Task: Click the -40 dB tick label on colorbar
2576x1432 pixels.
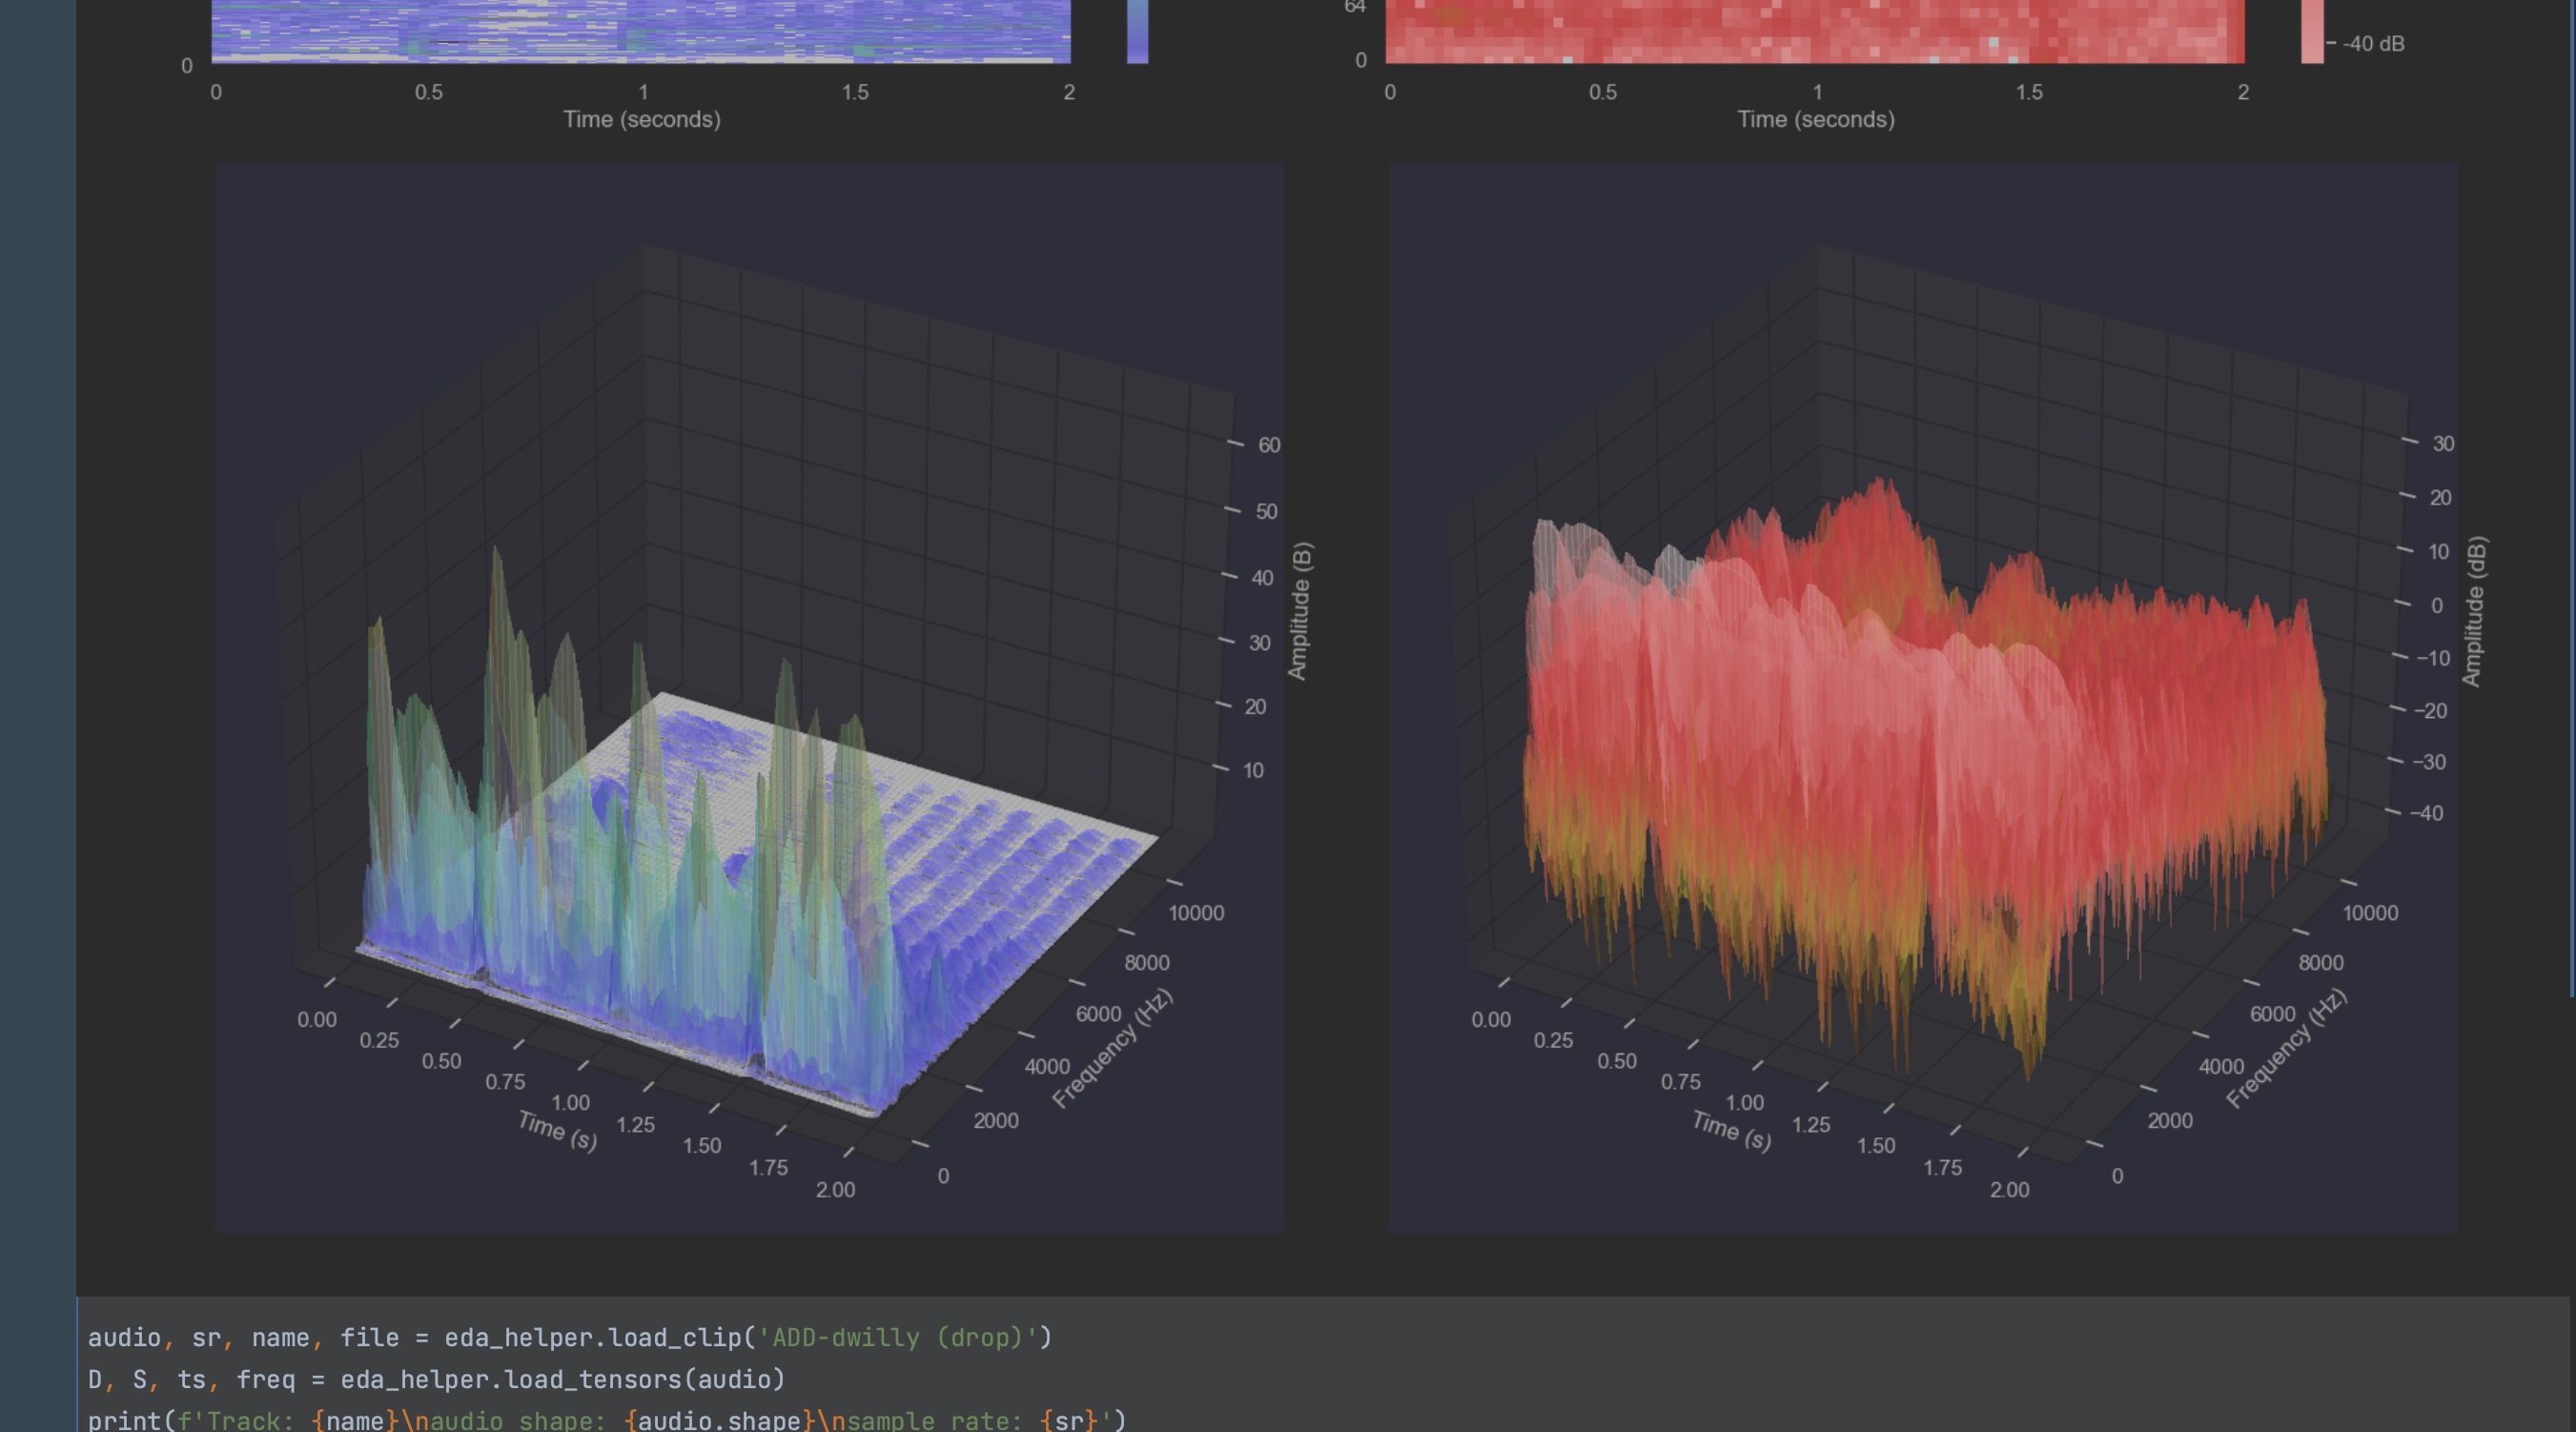Action: click(x=2372, y=44)
